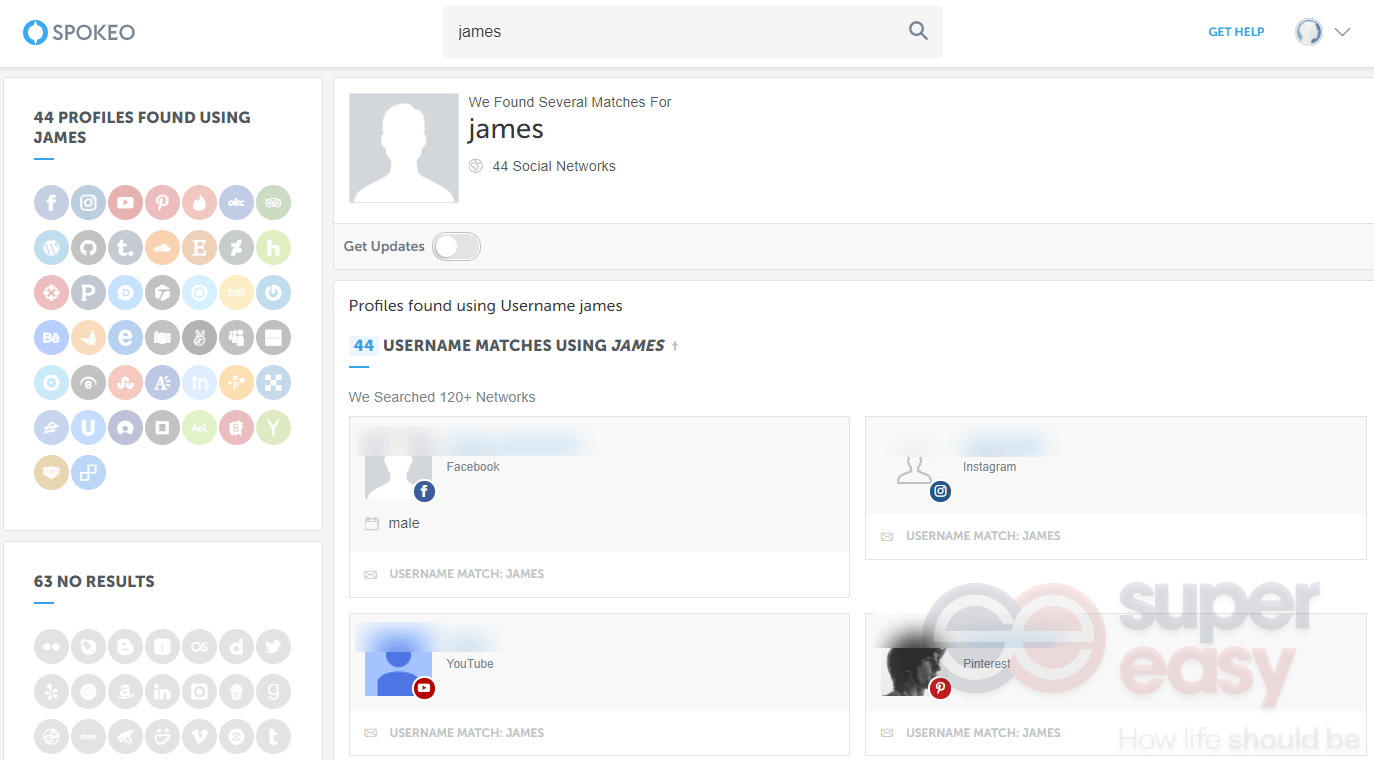Viewport: 1374px width, 760px height.
Task: Click the 'male' detail in Facebook card
Action: coord(404,523)
